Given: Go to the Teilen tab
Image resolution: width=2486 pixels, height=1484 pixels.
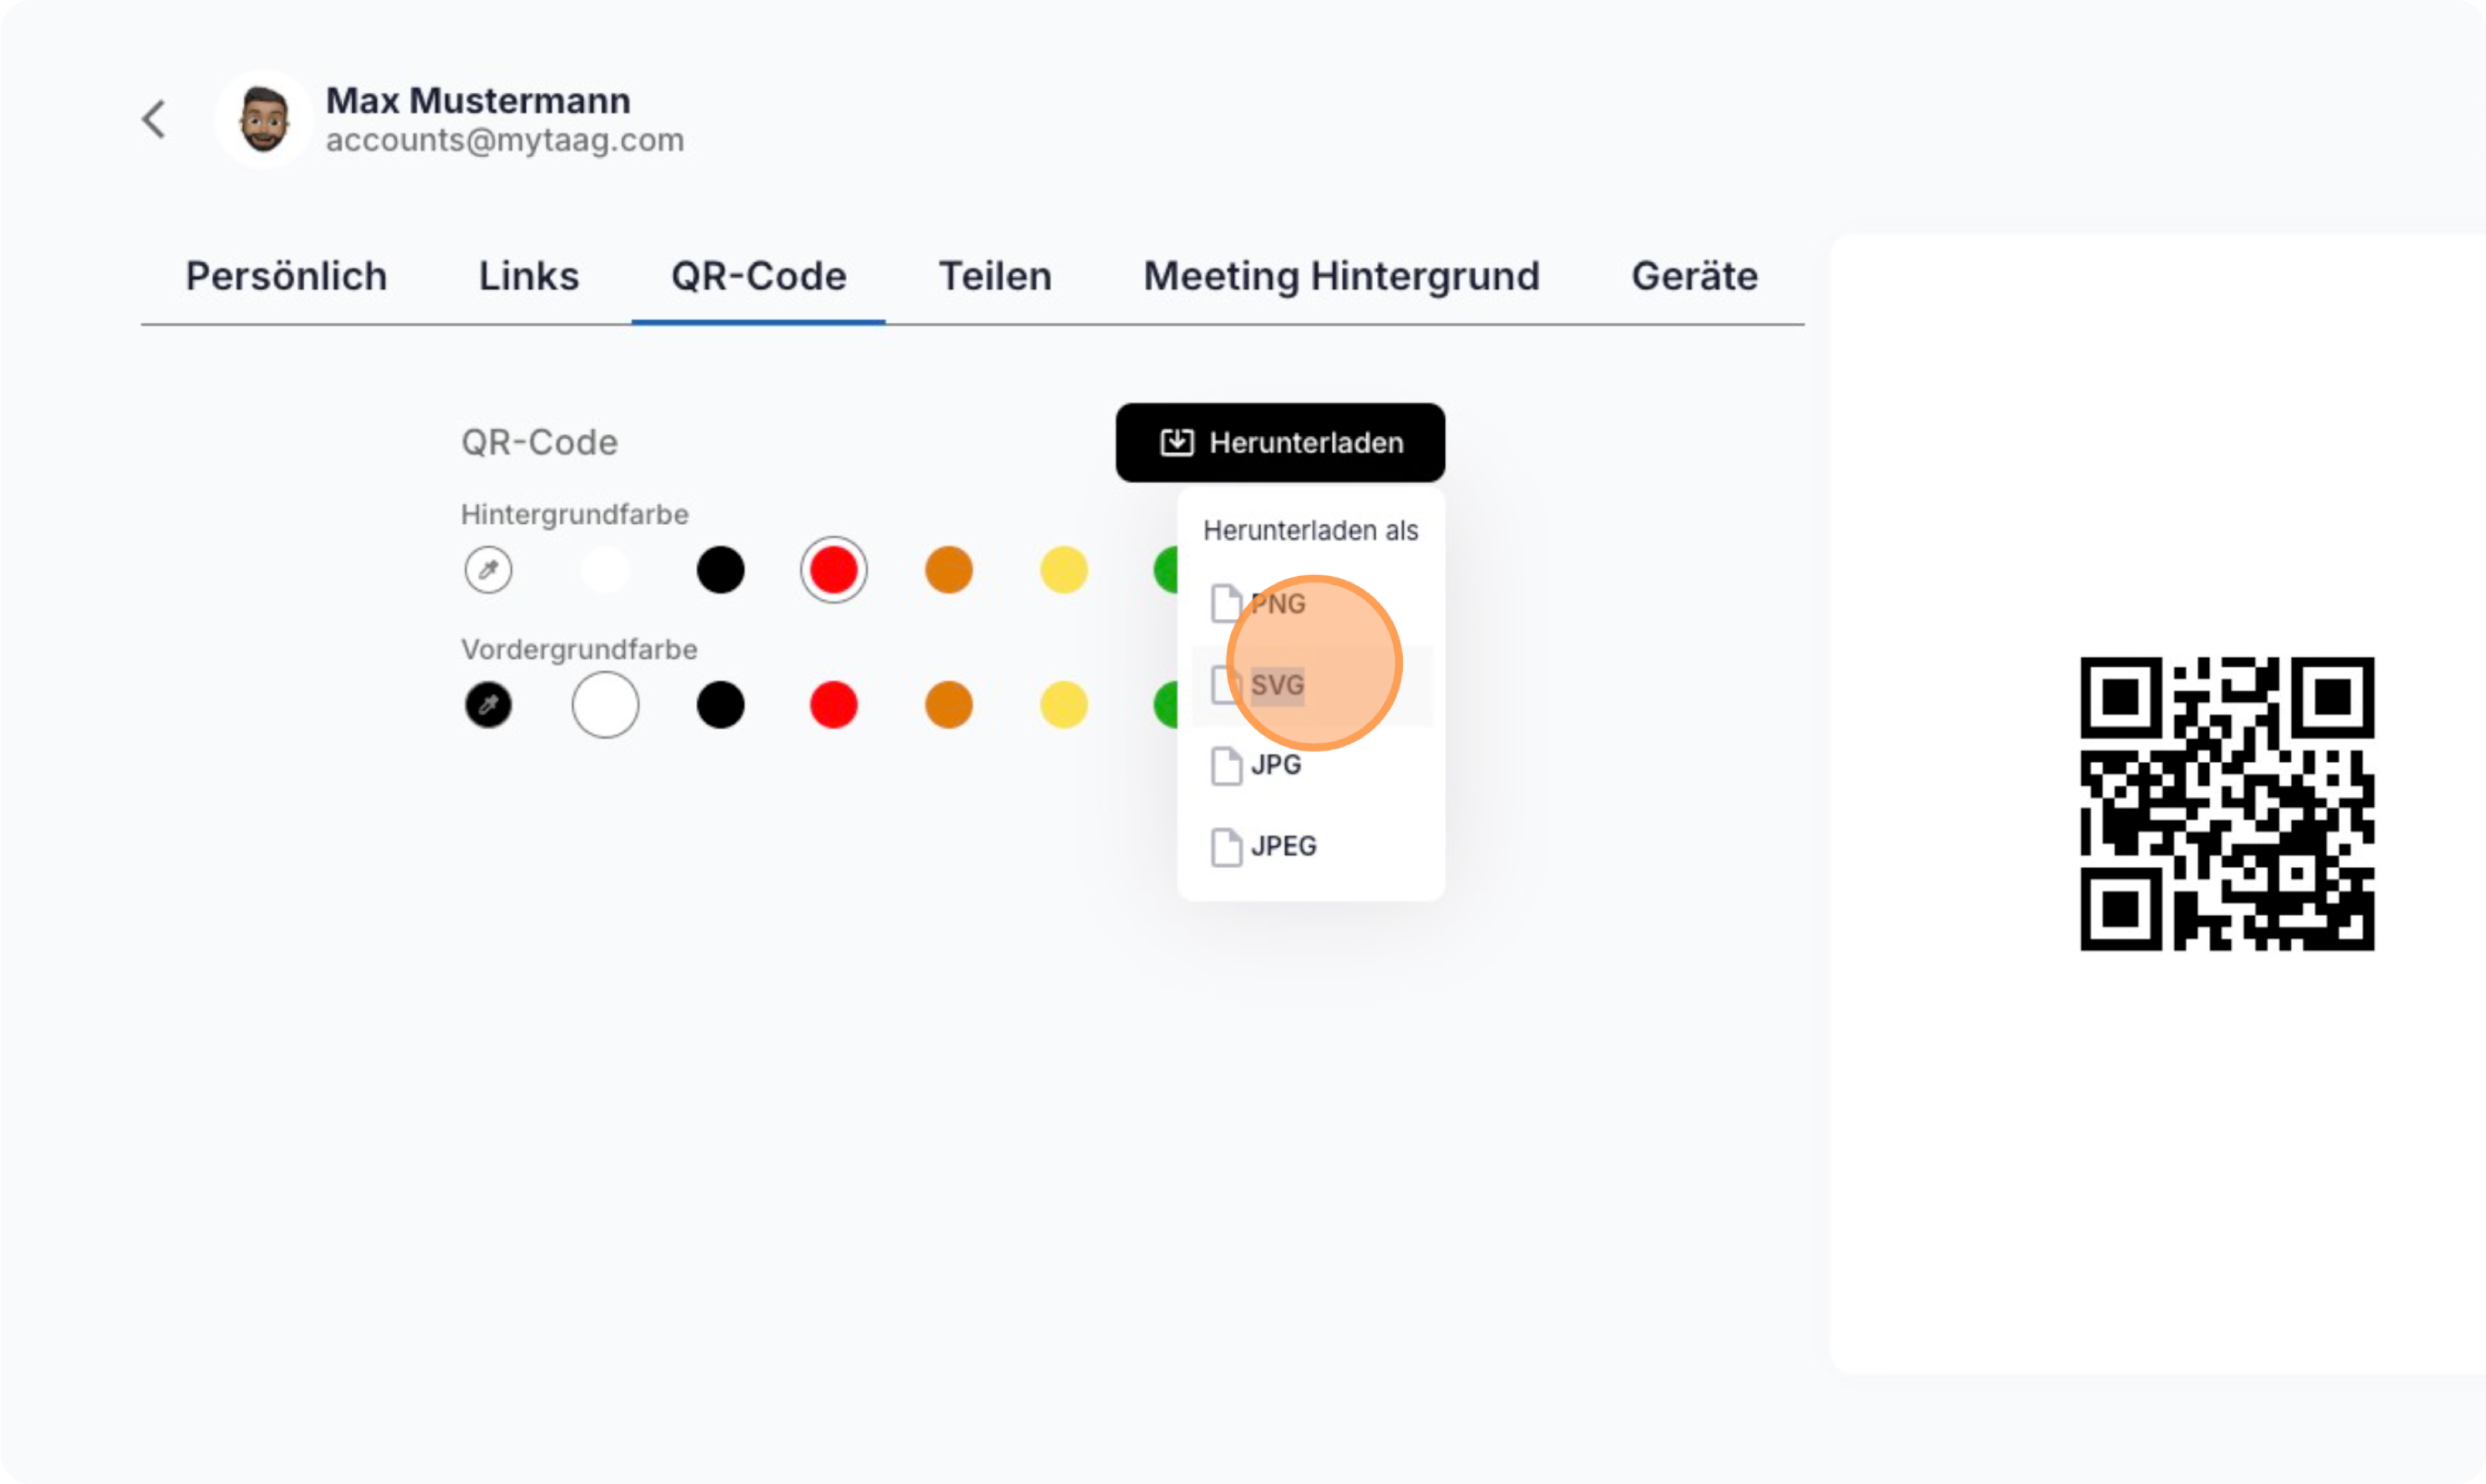Looking at the screenshot, I should click(995, 276).
